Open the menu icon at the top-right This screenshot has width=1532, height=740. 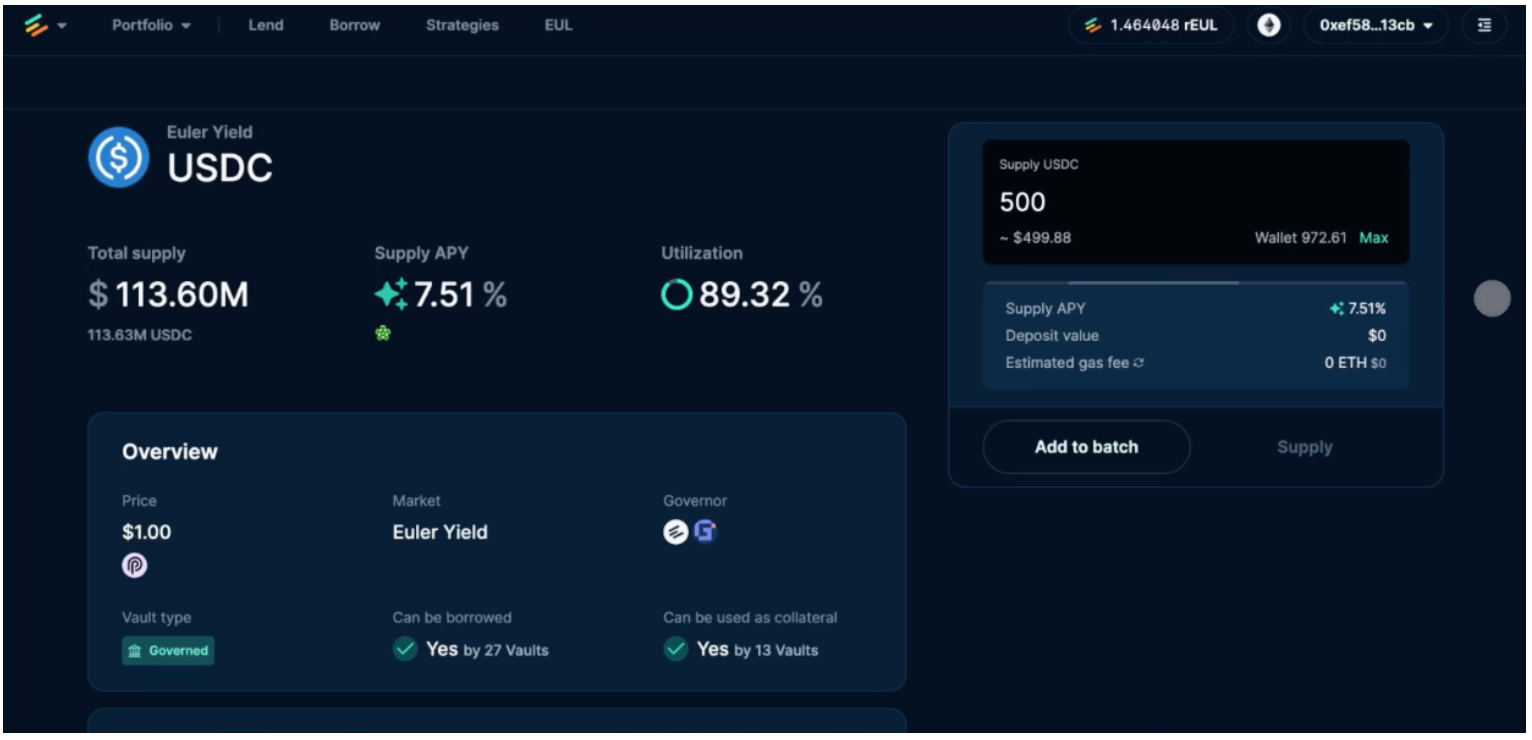[x=1484, y=26]
